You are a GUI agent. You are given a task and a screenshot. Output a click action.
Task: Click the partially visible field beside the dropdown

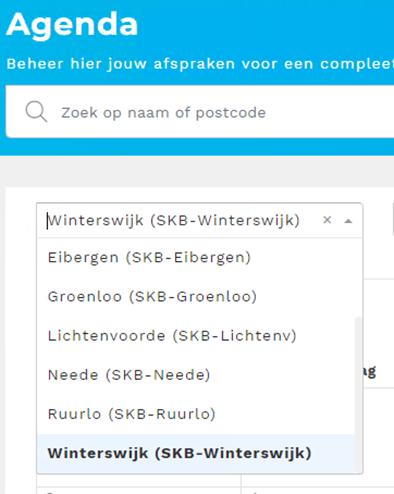coord(393,220)
